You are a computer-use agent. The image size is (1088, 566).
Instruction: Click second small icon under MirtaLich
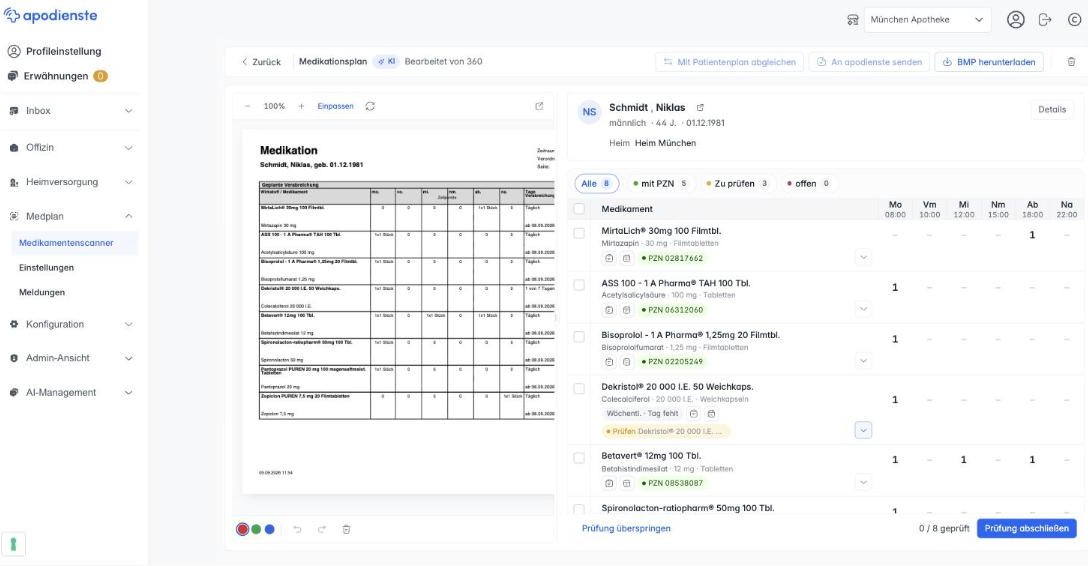(627, 258)
